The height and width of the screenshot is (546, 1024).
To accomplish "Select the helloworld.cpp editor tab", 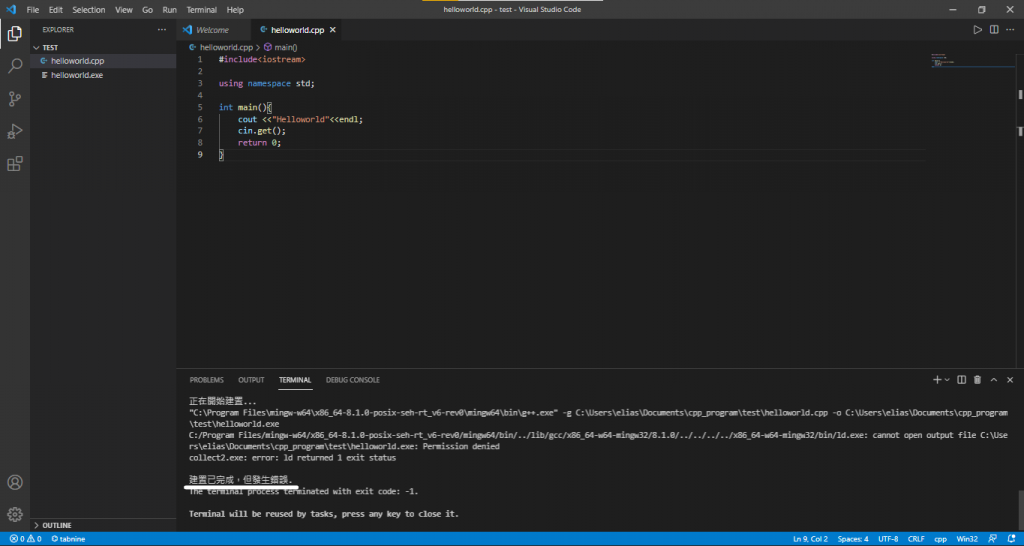I will [296, 30].
